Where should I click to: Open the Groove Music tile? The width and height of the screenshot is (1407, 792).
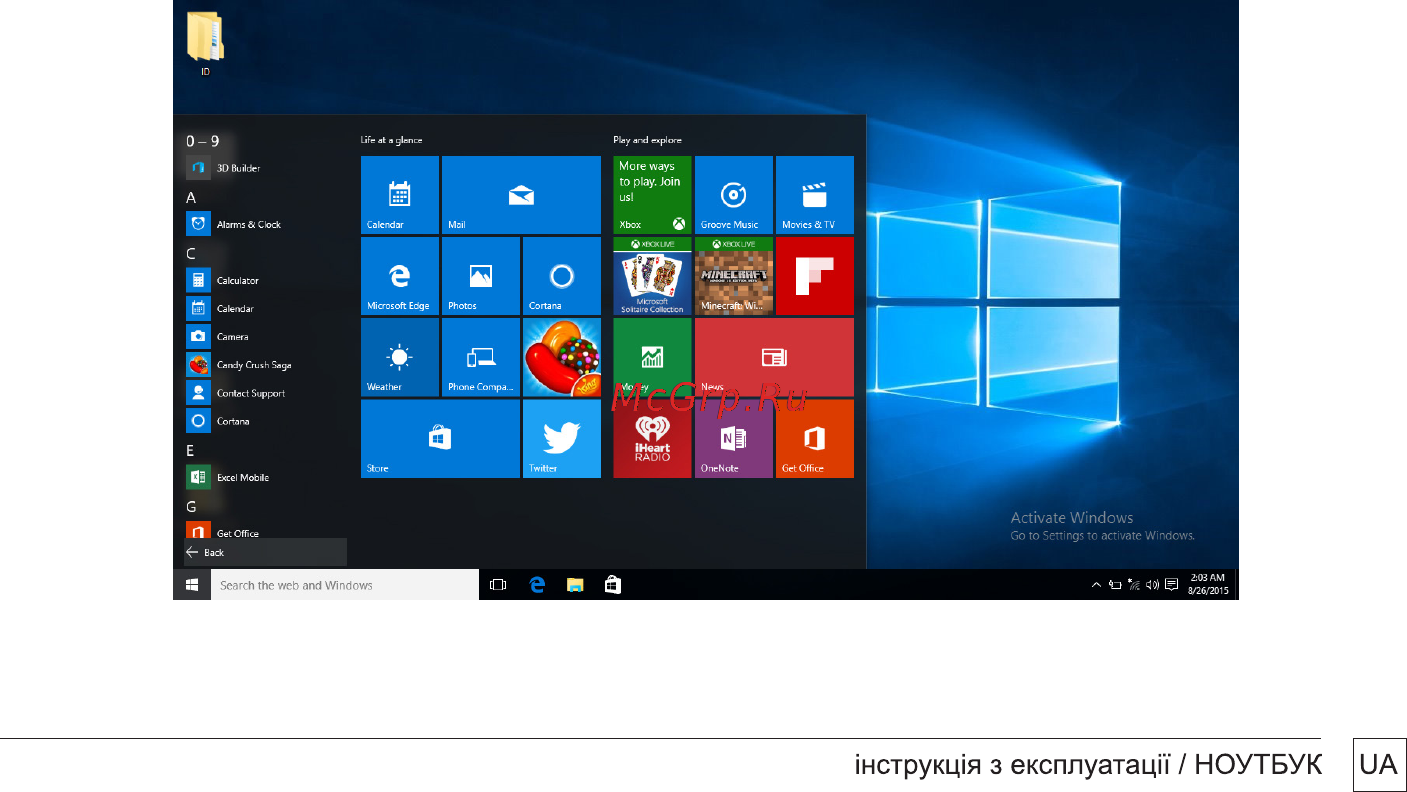click(734, 195)
